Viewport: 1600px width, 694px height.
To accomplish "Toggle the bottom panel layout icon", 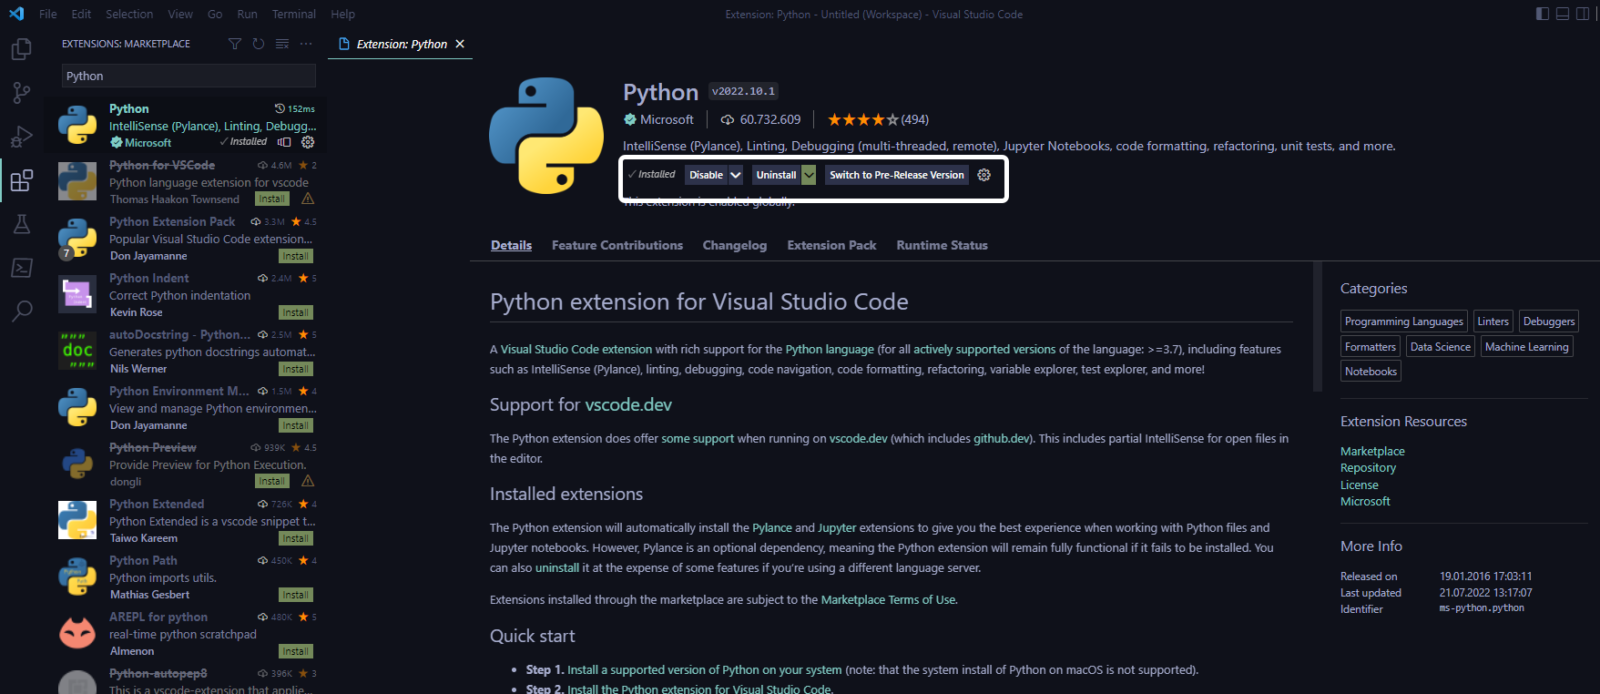I will tap(1562, 14).
